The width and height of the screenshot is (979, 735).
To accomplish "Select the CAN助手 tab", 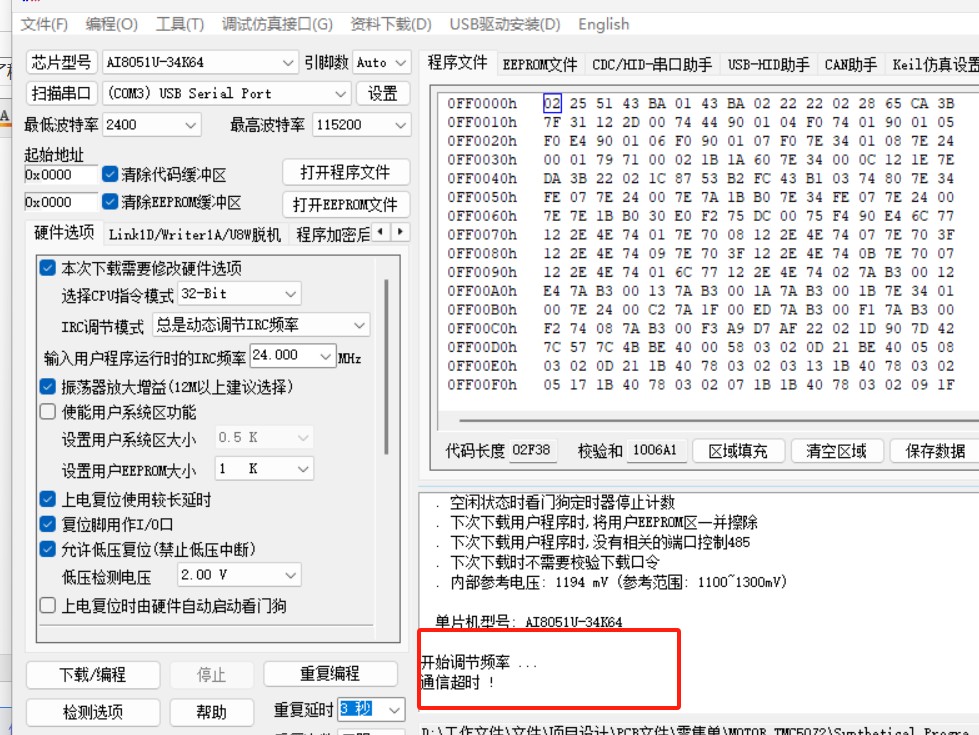I will [x=850, y=64].
